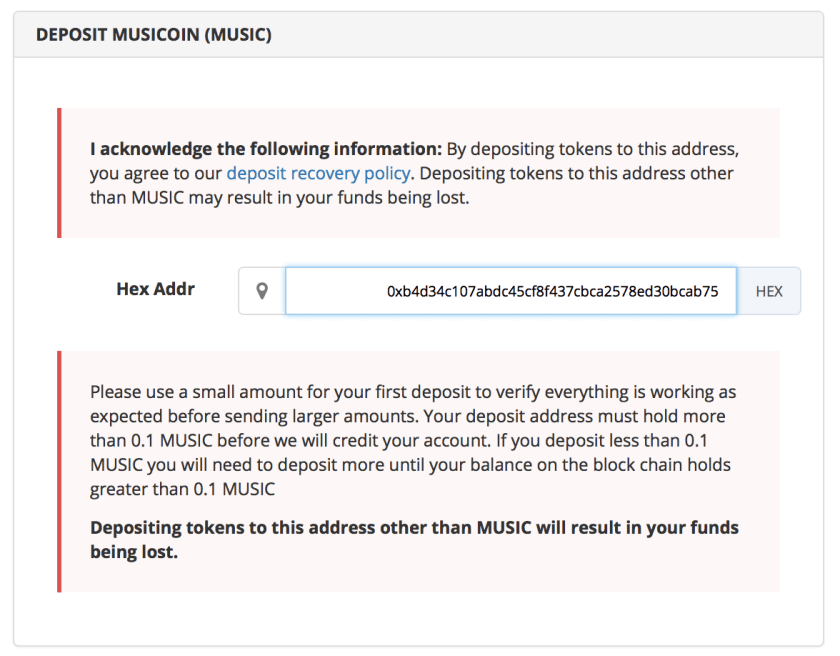Viewport: 840px width, 656px height.
Task: Click the DEPOSIT MUSICOIN (MUSIC) panel header
Action: coord(418,35)
